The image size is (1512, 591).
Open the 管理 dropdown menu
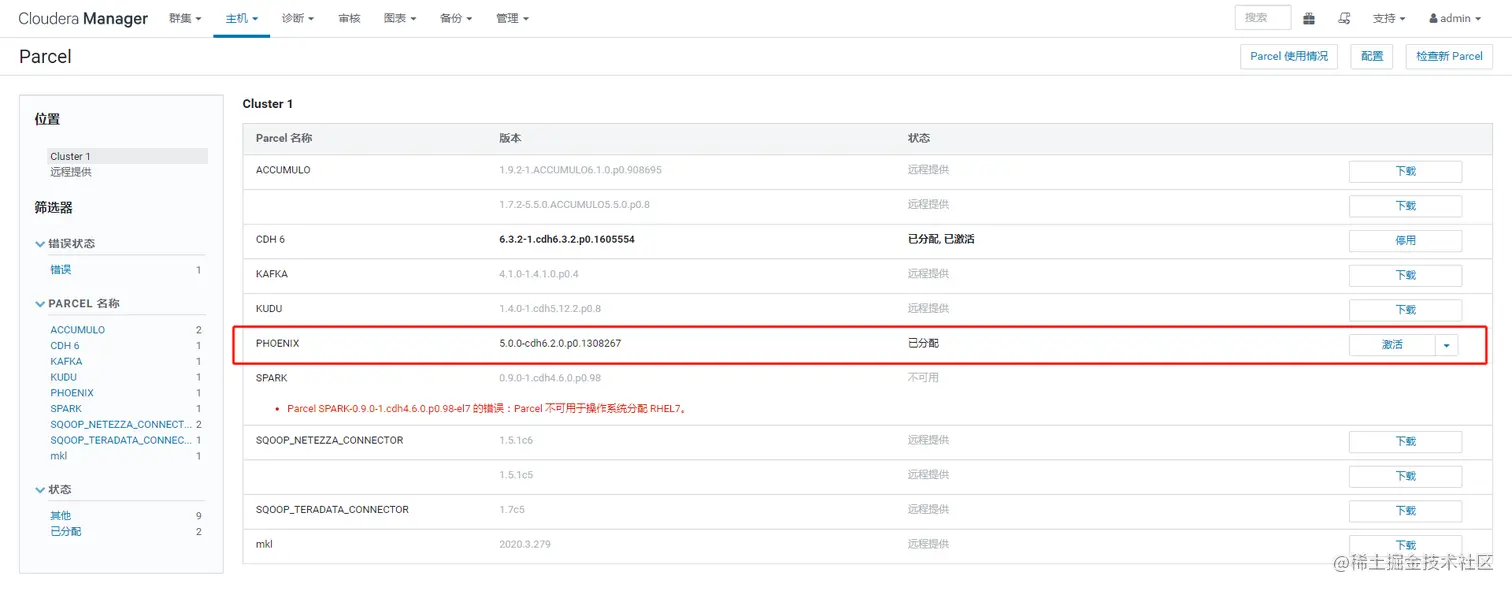coord(512,18)
